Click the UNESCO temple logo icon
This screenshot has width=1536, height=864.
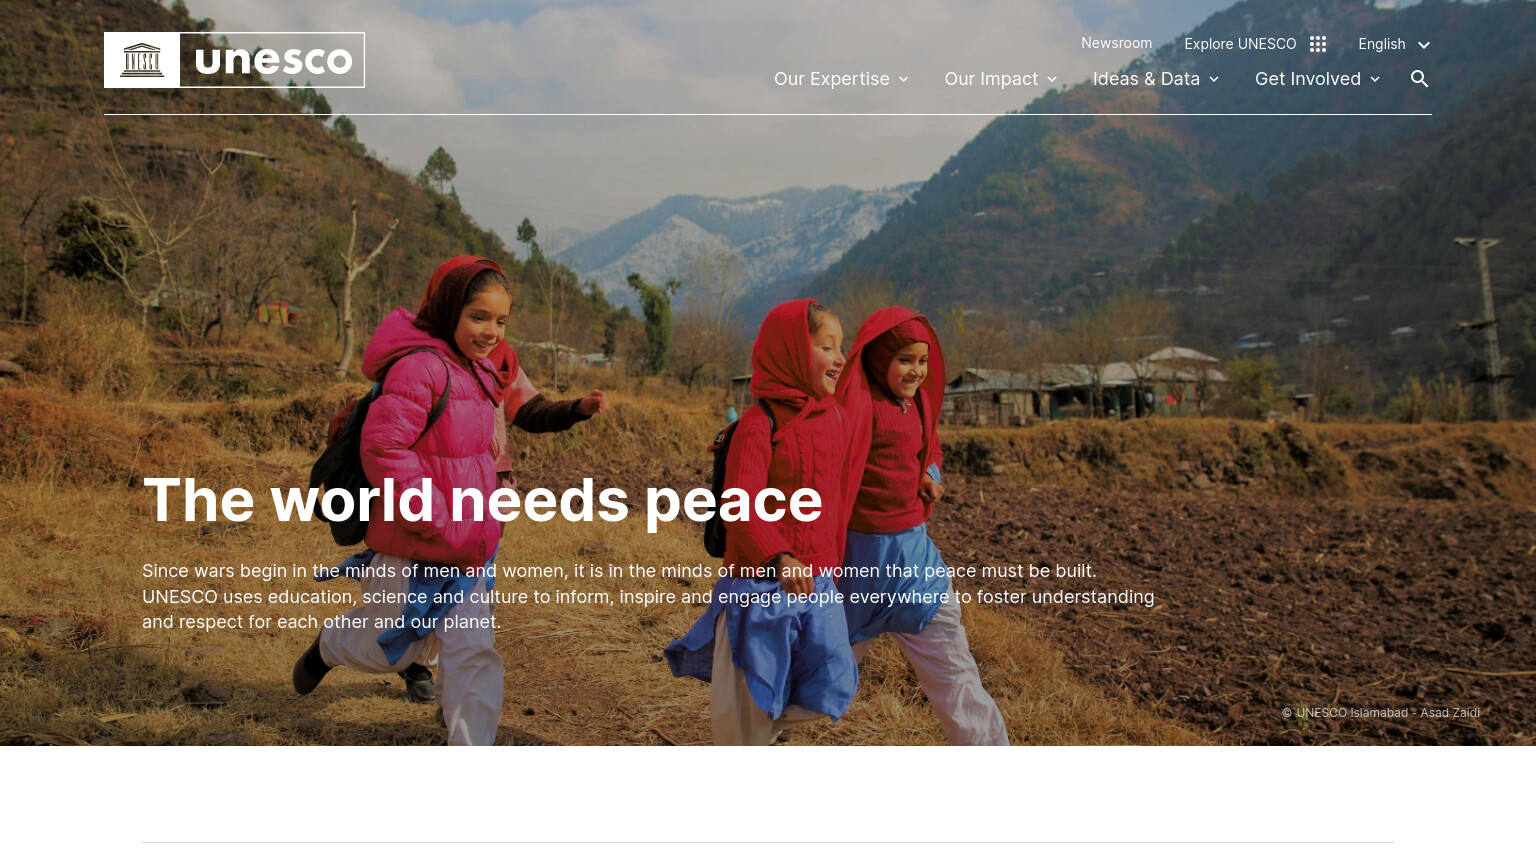pos(142,60)
